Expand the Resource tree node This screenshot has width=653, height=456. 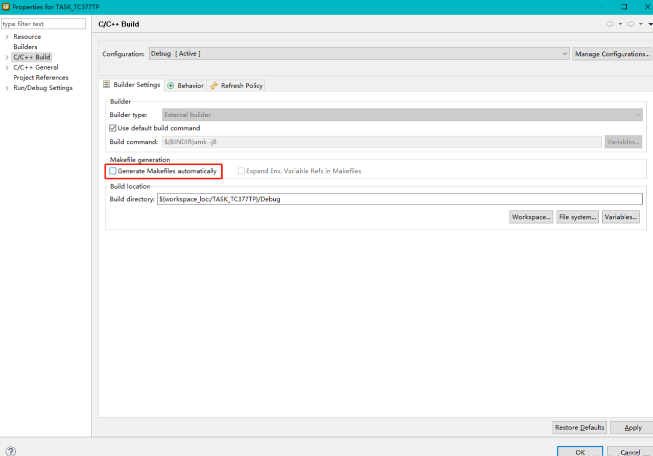(x=7, y=37)
